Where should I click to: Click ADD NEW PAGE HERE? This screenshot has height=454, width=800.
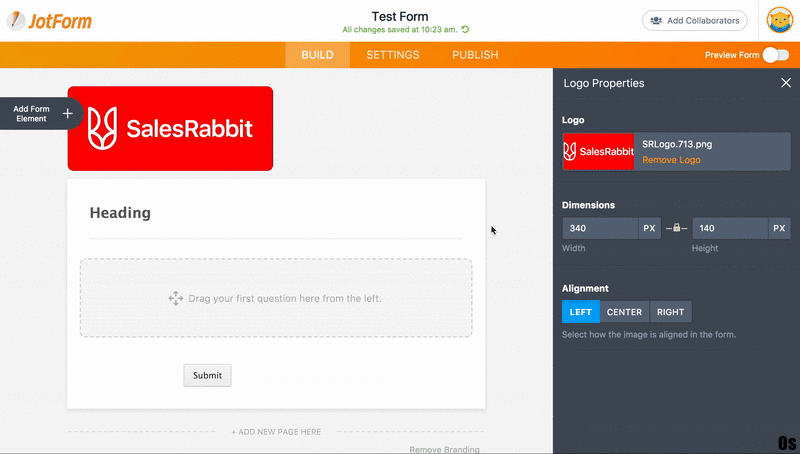276,432
